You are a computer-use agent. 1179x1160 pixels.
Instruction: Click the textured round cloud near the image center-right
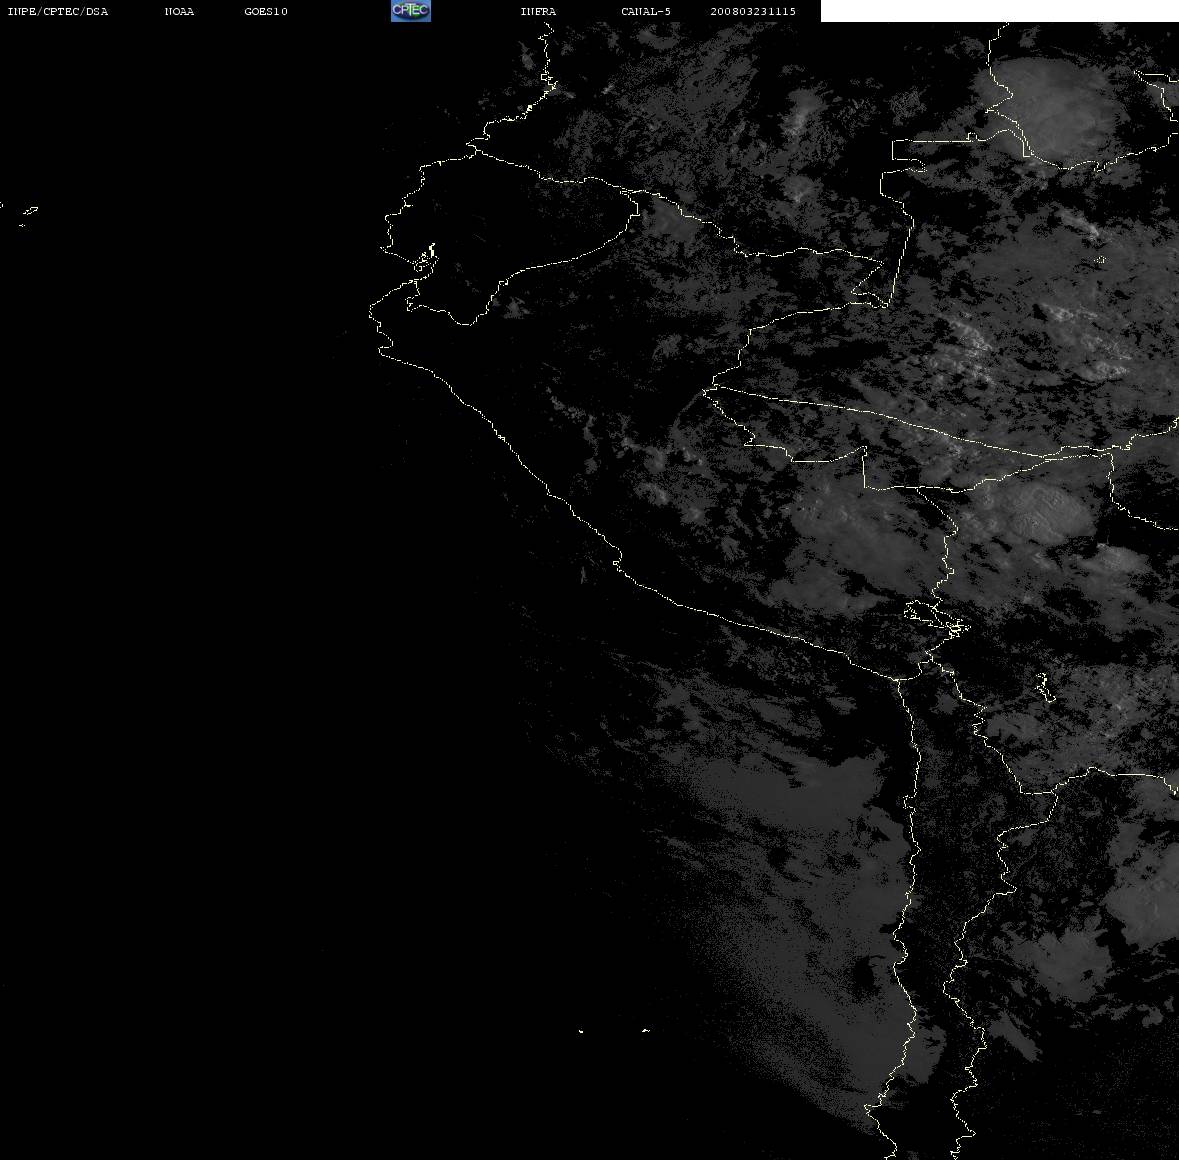pos(1045,510)
